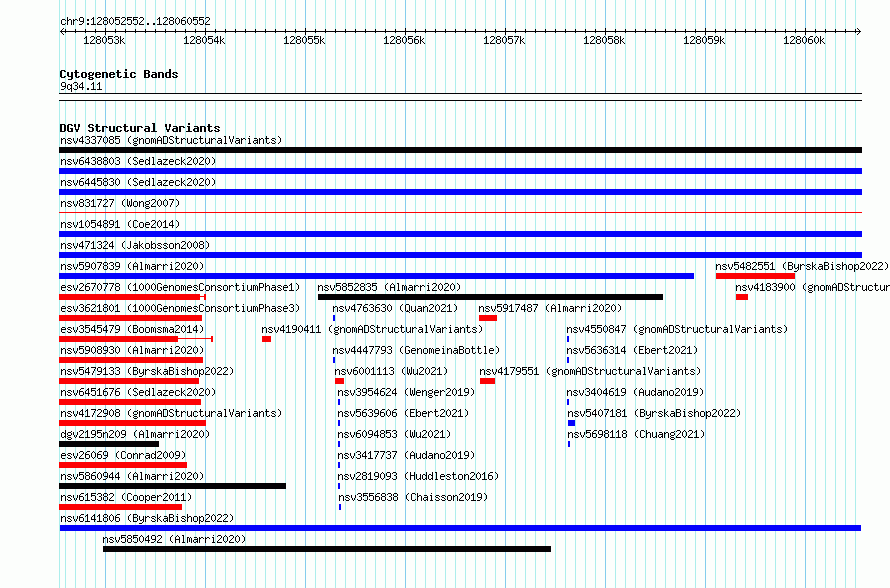Click nsv5698118 (Chuang2021) label
The height and width of the screenshot is (588, 890).
click(x=636, y=434)
